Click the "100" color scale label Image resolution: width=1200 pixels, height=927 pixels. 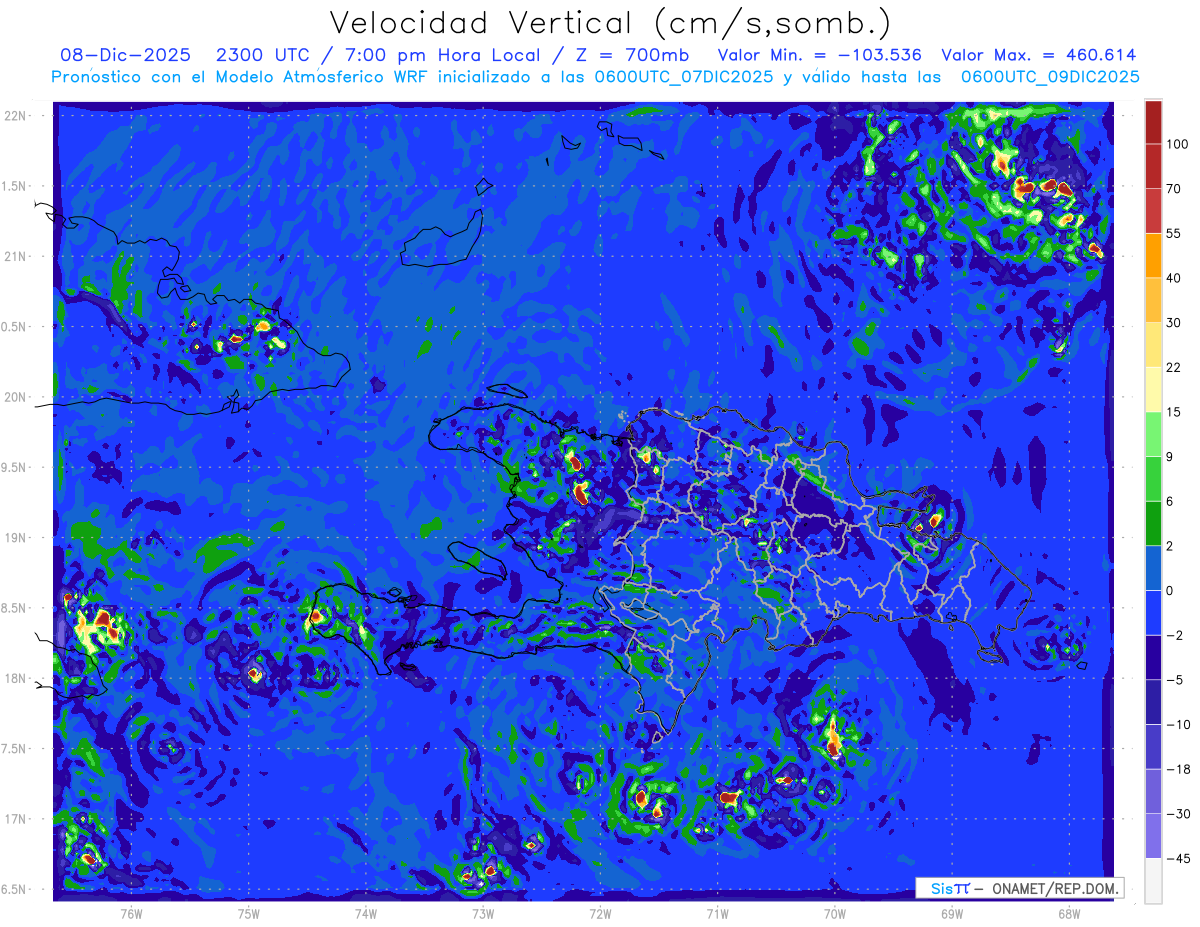[1177, 144]
